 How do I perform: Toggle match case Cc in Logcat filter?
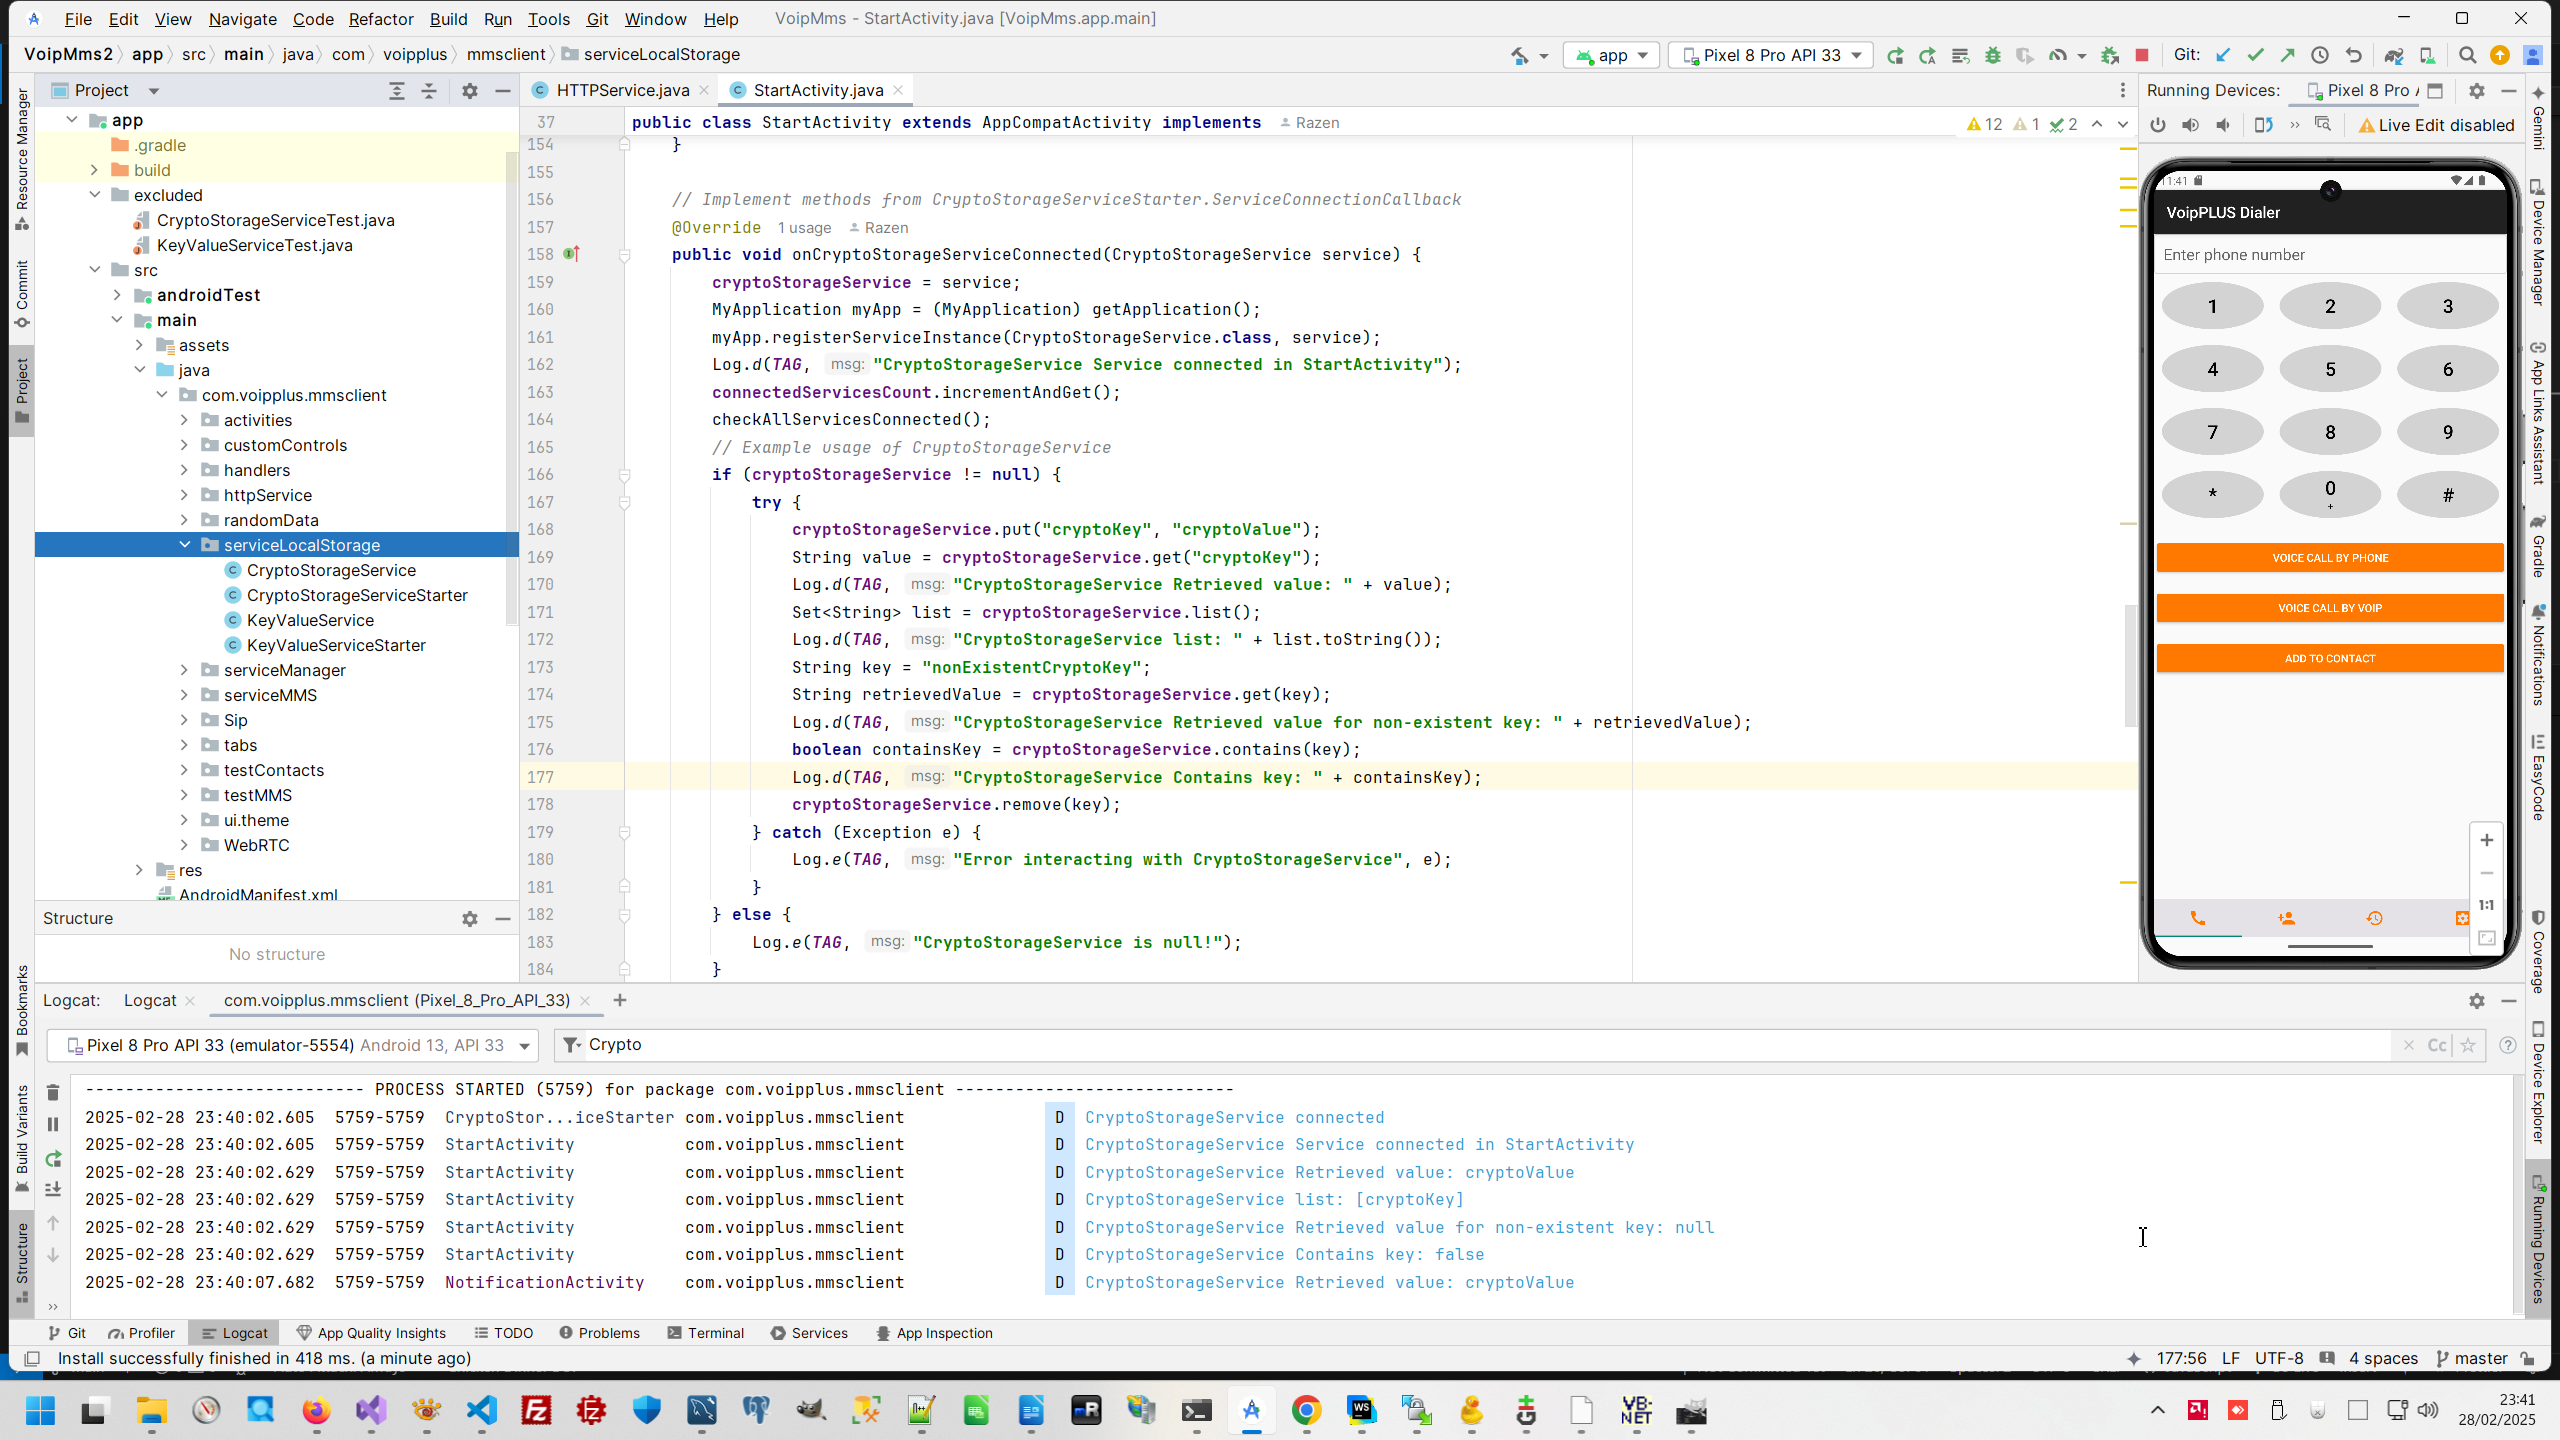pyautogui.click(x=2437, y=1045)
